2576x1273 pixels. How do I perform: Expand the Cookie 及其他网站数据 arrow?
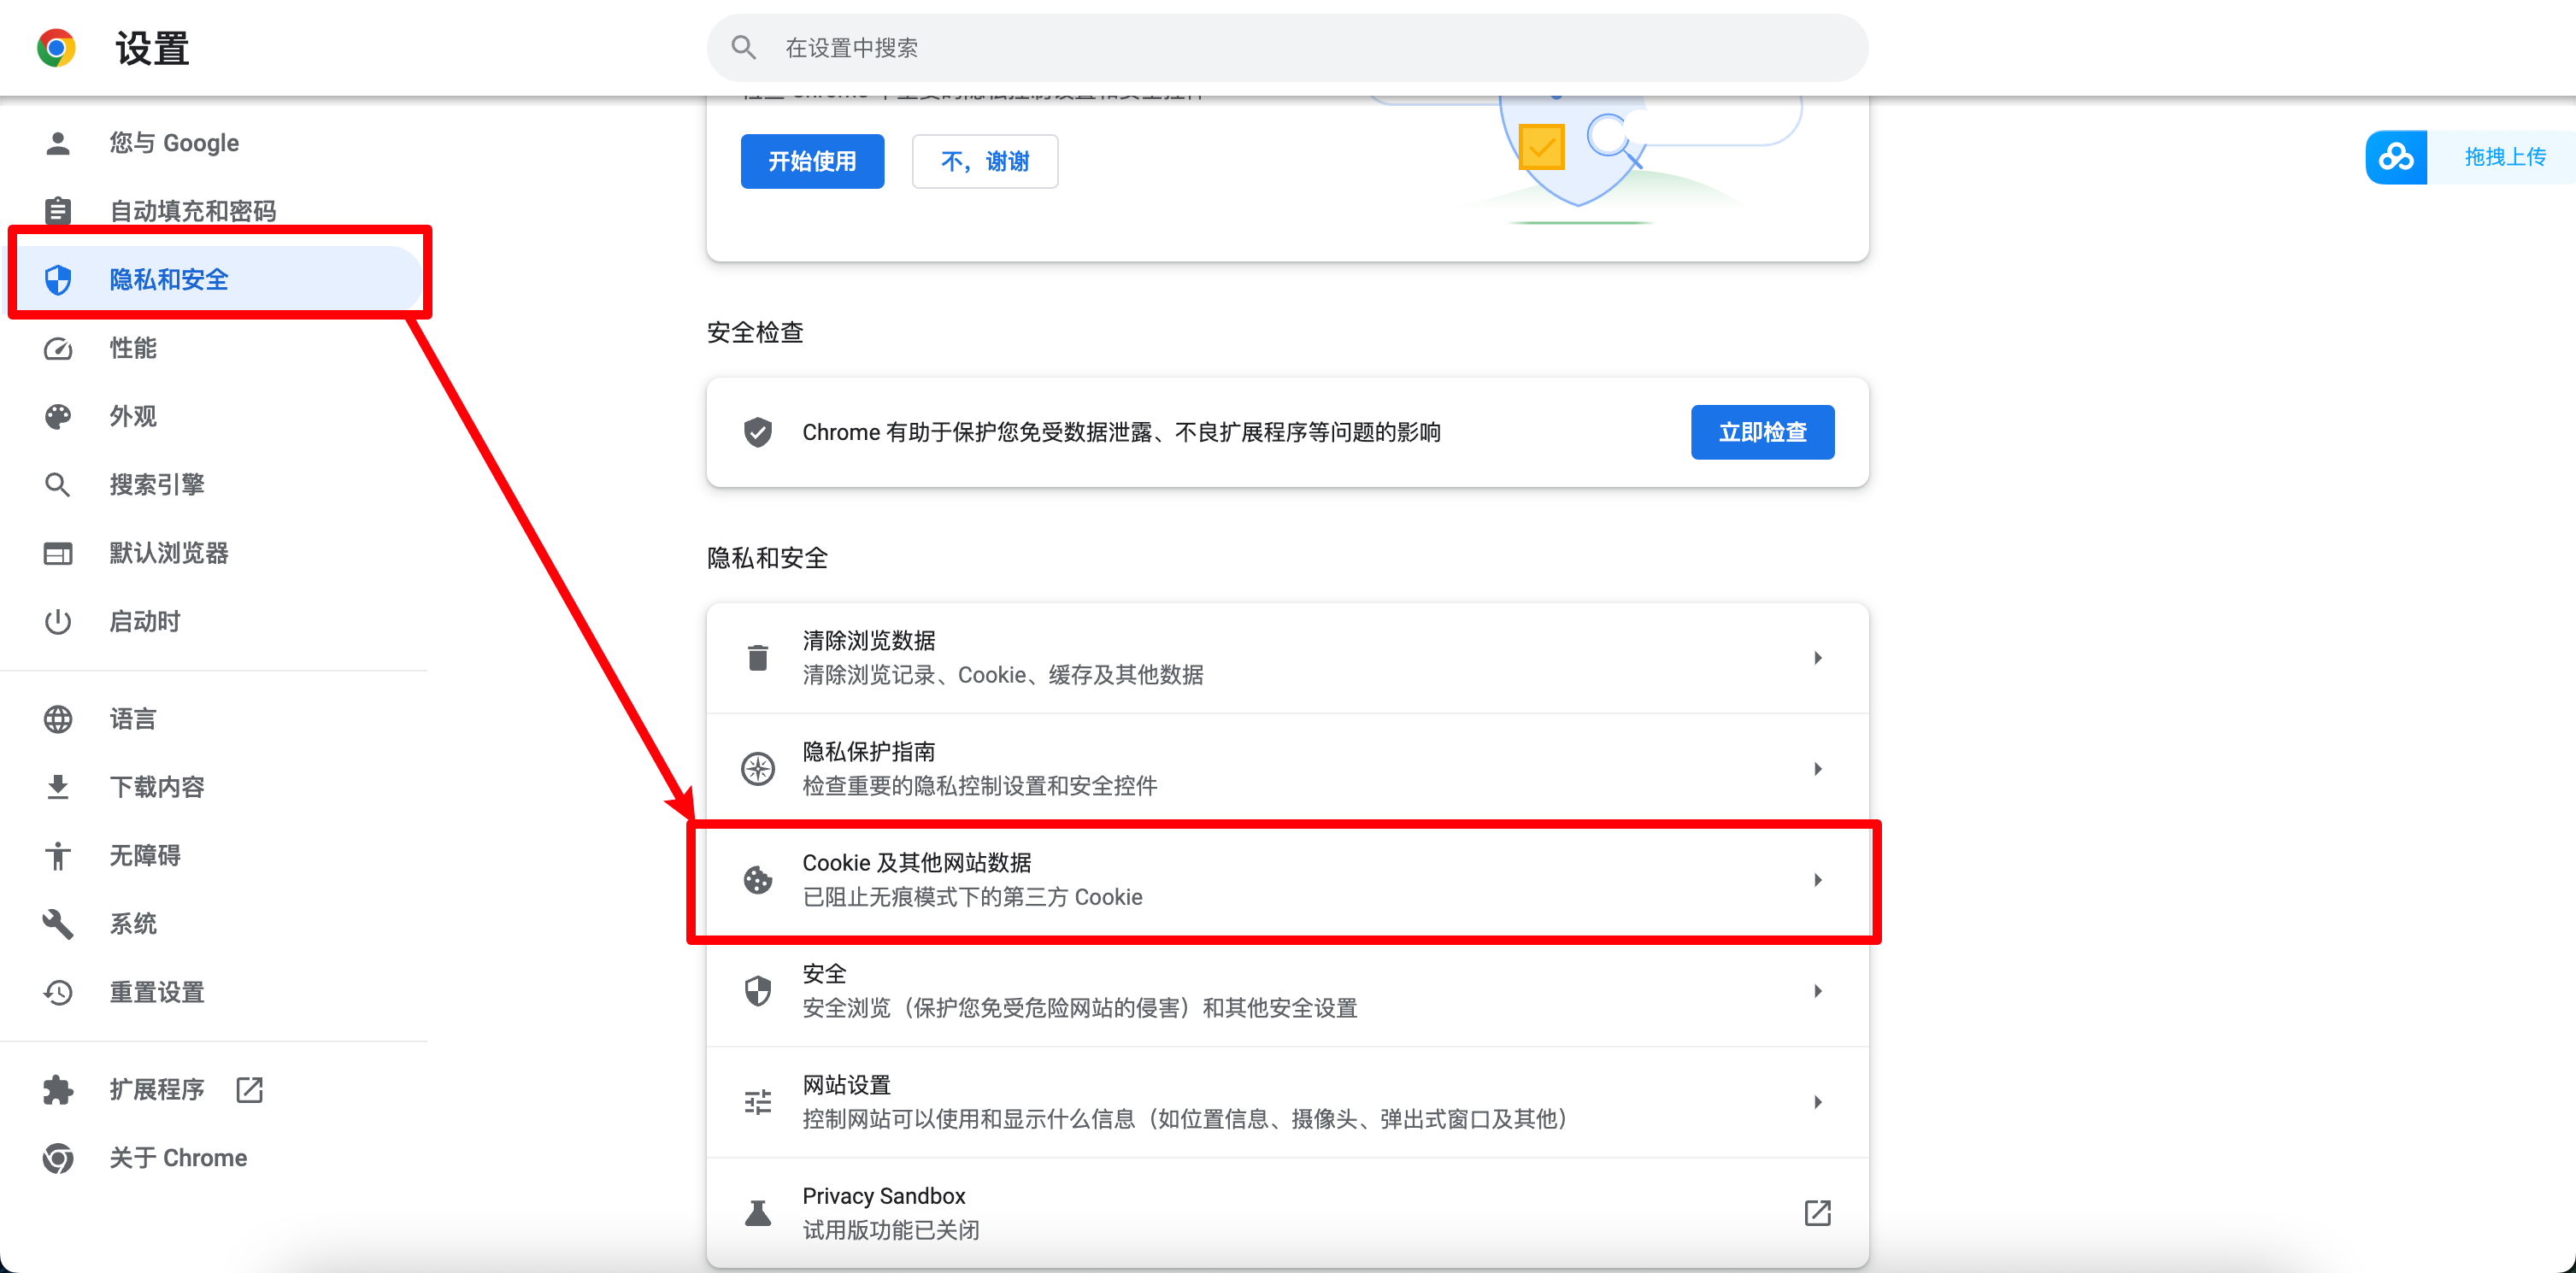[1817, 879]
